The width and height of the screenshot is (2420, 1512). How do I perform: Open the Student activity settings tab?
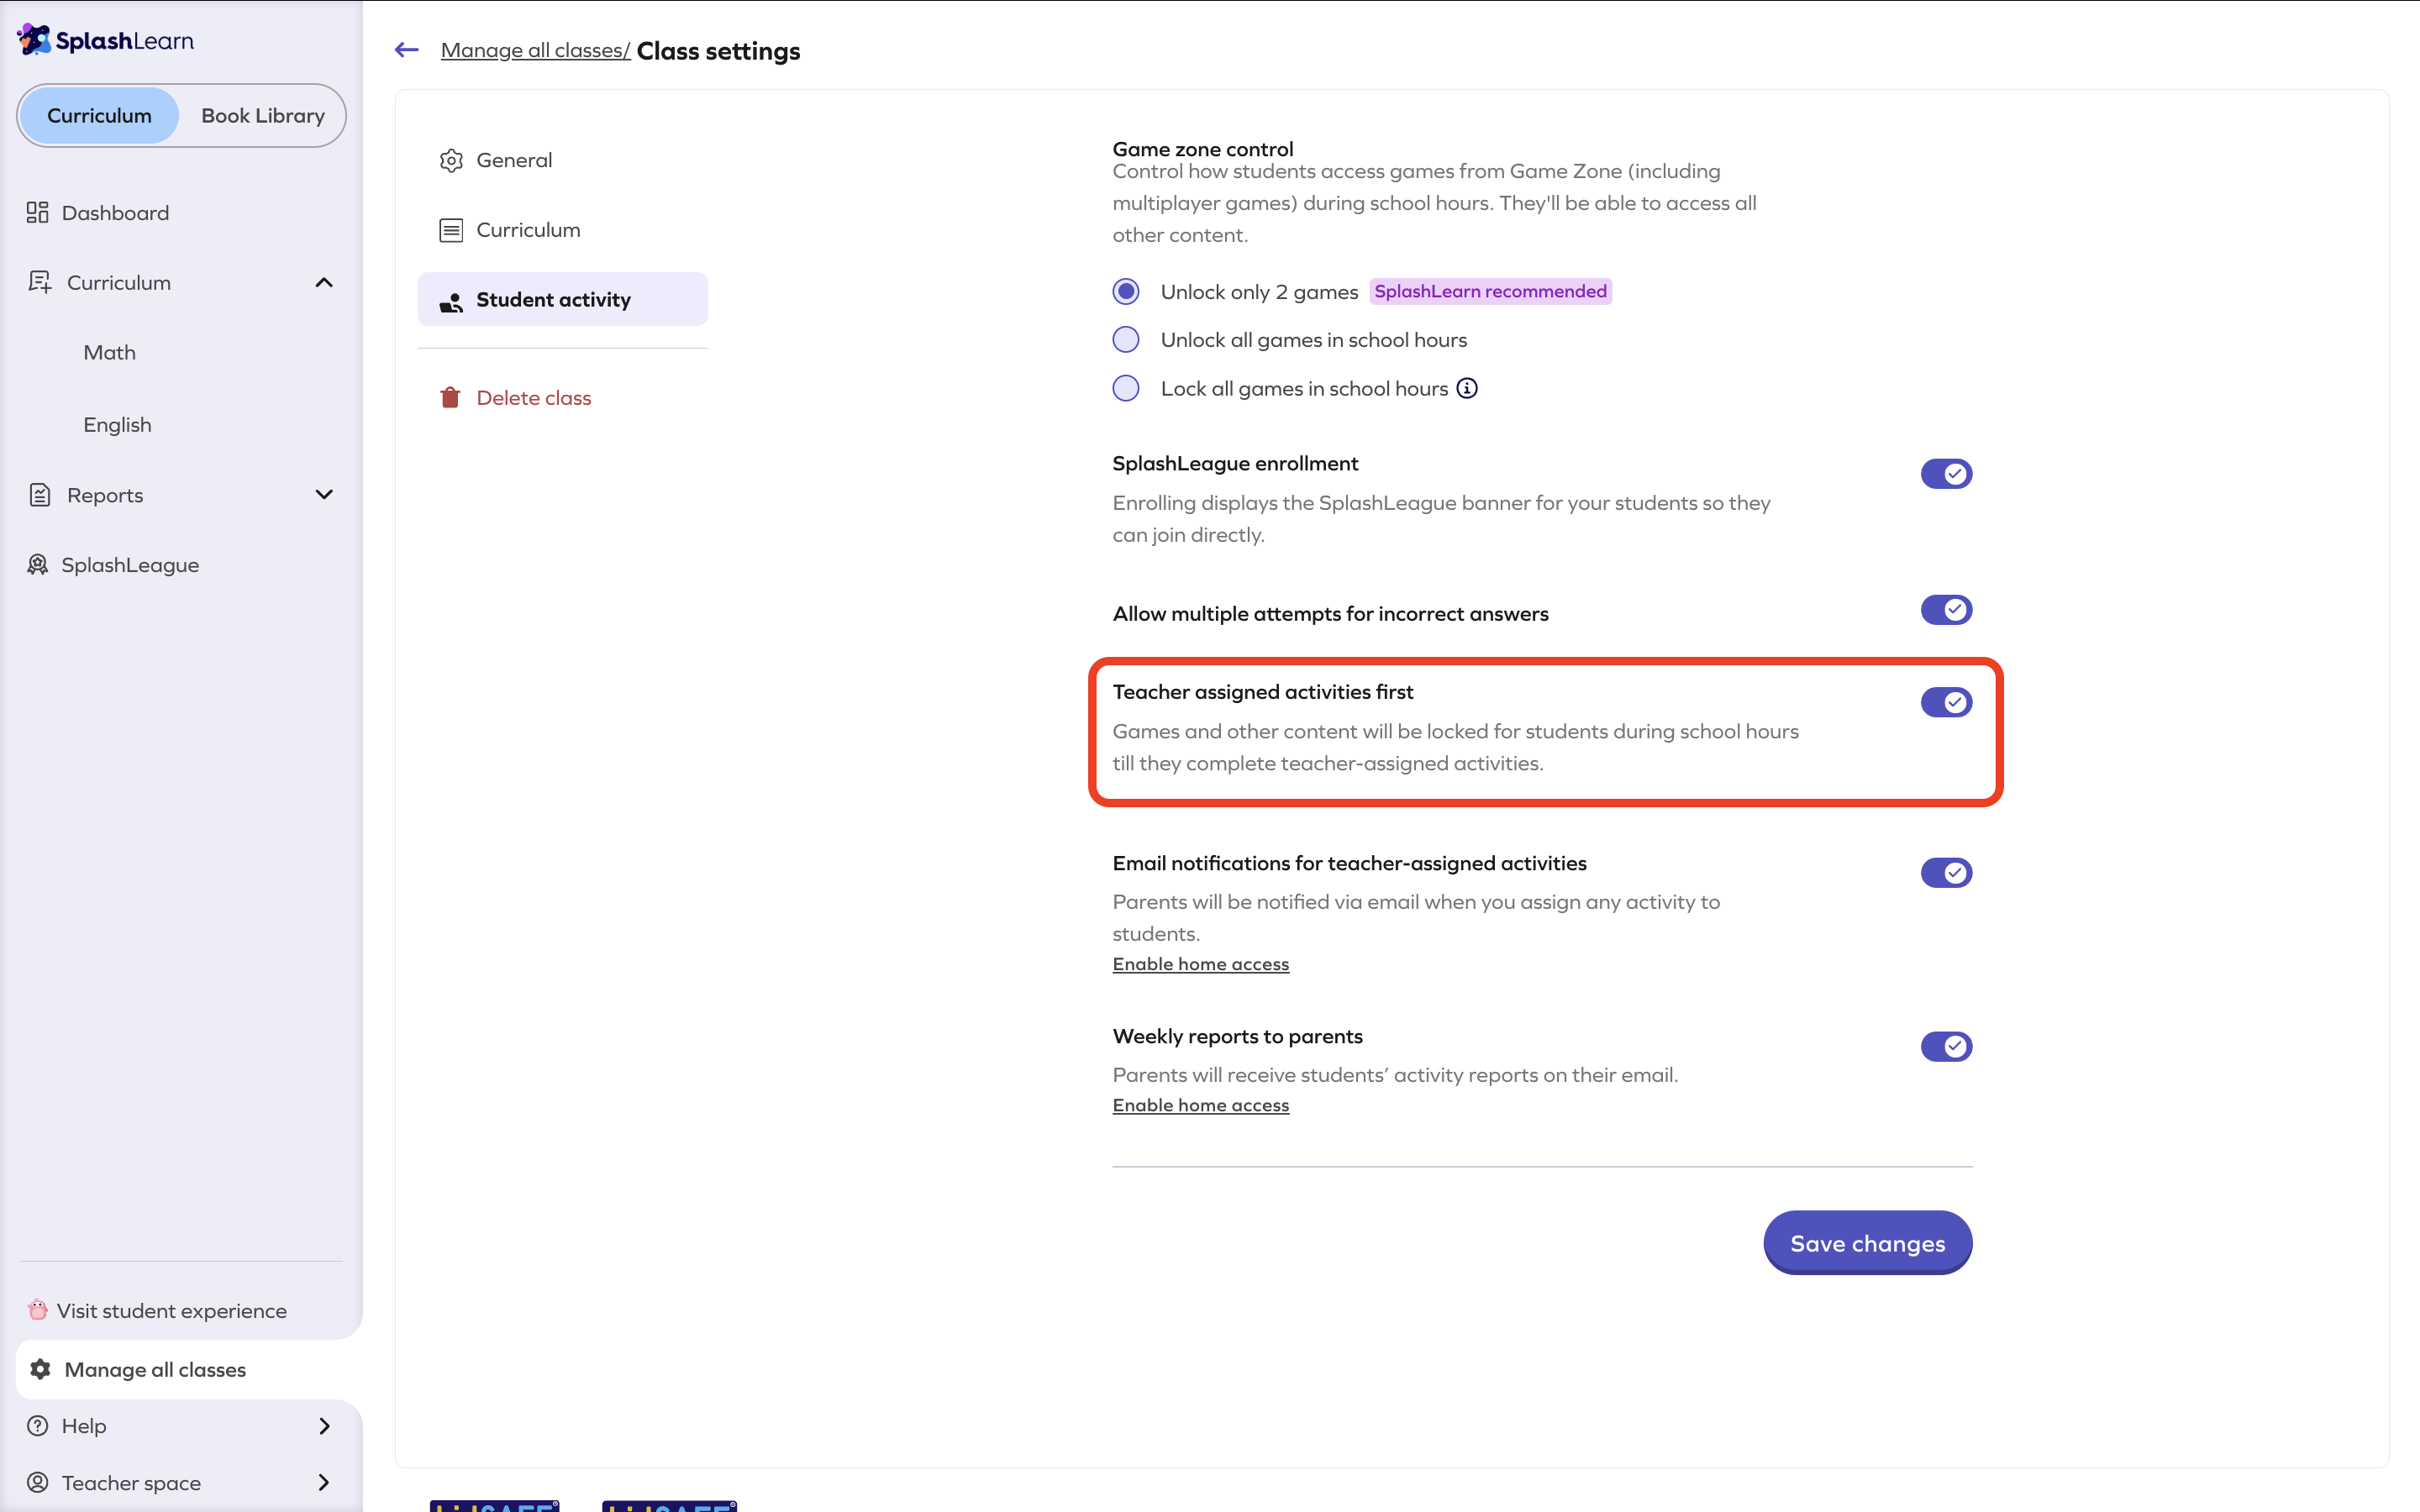[563, 300]
